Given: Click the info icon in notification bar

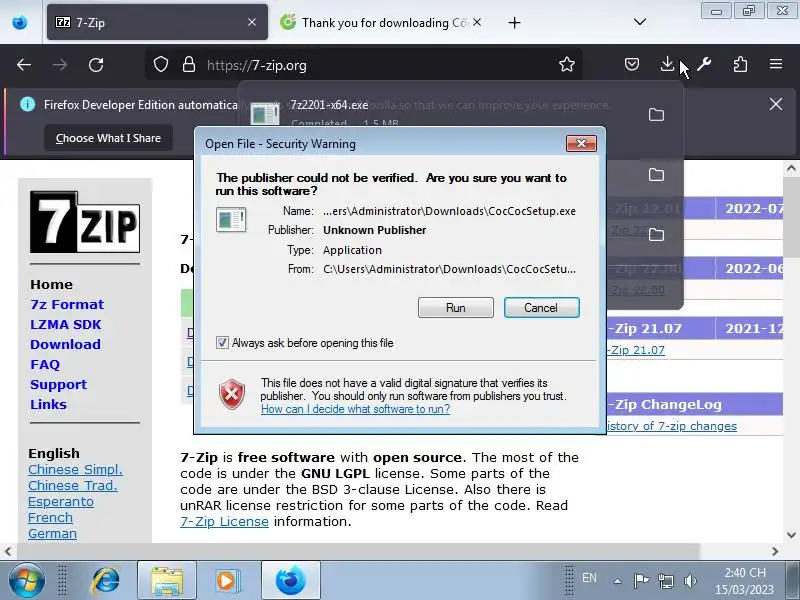Looking at the screenshot, I should [x=28, y=104].
